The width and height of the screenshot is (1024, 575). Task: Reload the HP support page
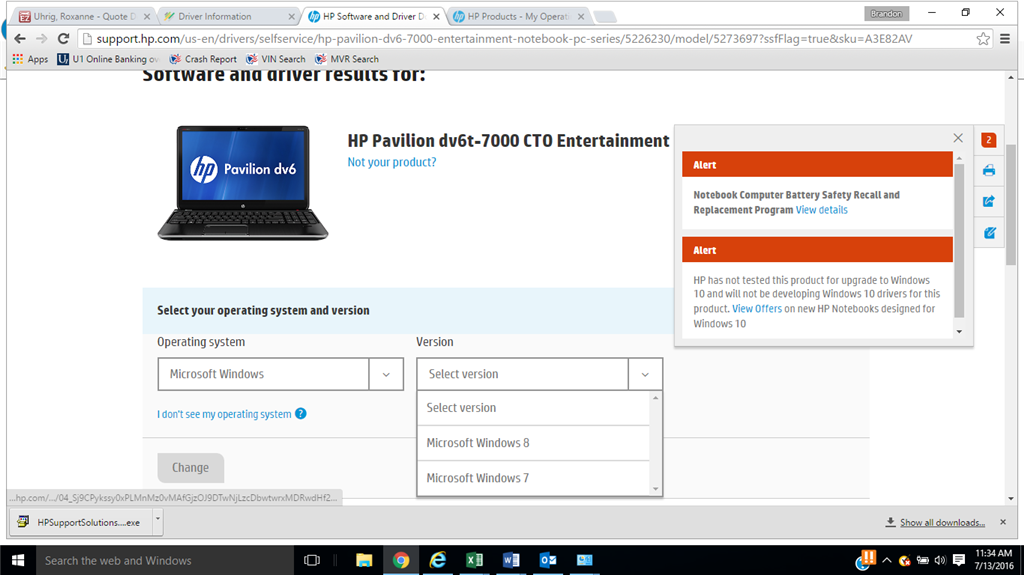63,39
